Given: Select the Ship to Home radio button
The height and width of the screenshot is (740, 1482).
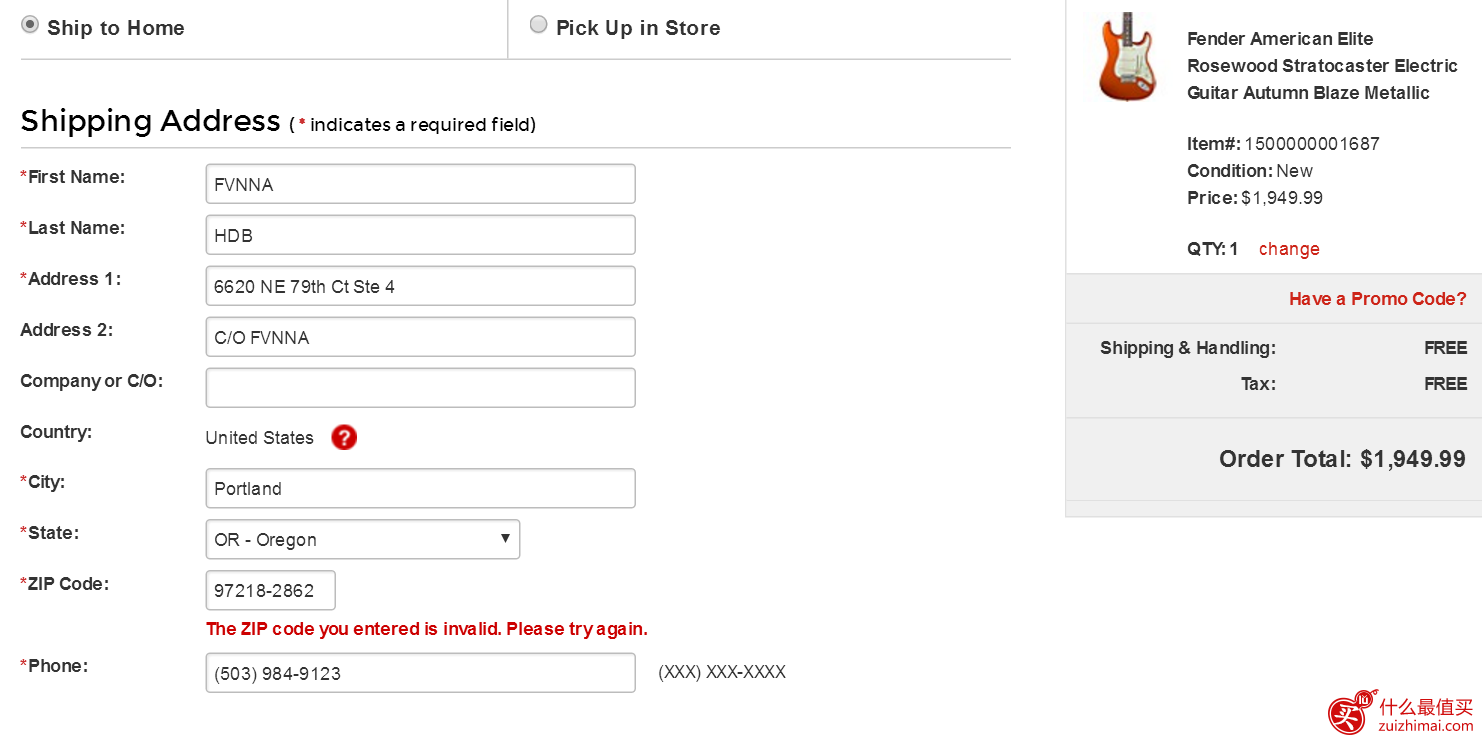Looking at the screenshot, I should 30,24.
